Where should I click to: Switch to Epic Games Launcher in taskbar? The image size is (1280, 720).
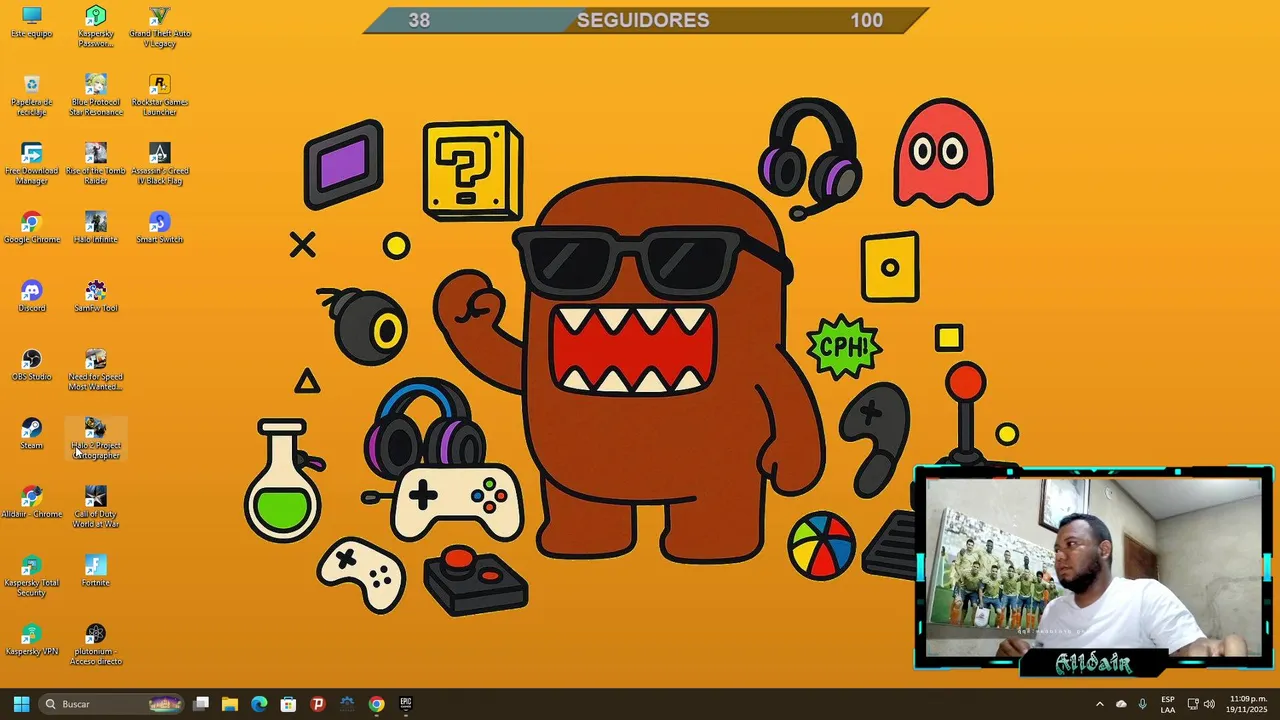[x=405, y=704]
